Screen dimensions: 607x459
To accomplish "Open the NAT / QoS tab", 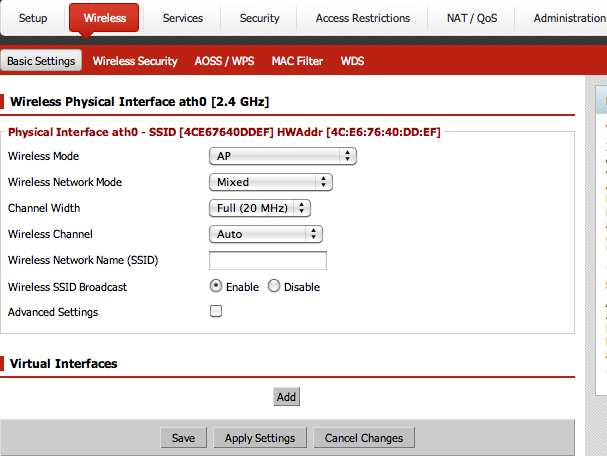I will [x=471, y=18].
